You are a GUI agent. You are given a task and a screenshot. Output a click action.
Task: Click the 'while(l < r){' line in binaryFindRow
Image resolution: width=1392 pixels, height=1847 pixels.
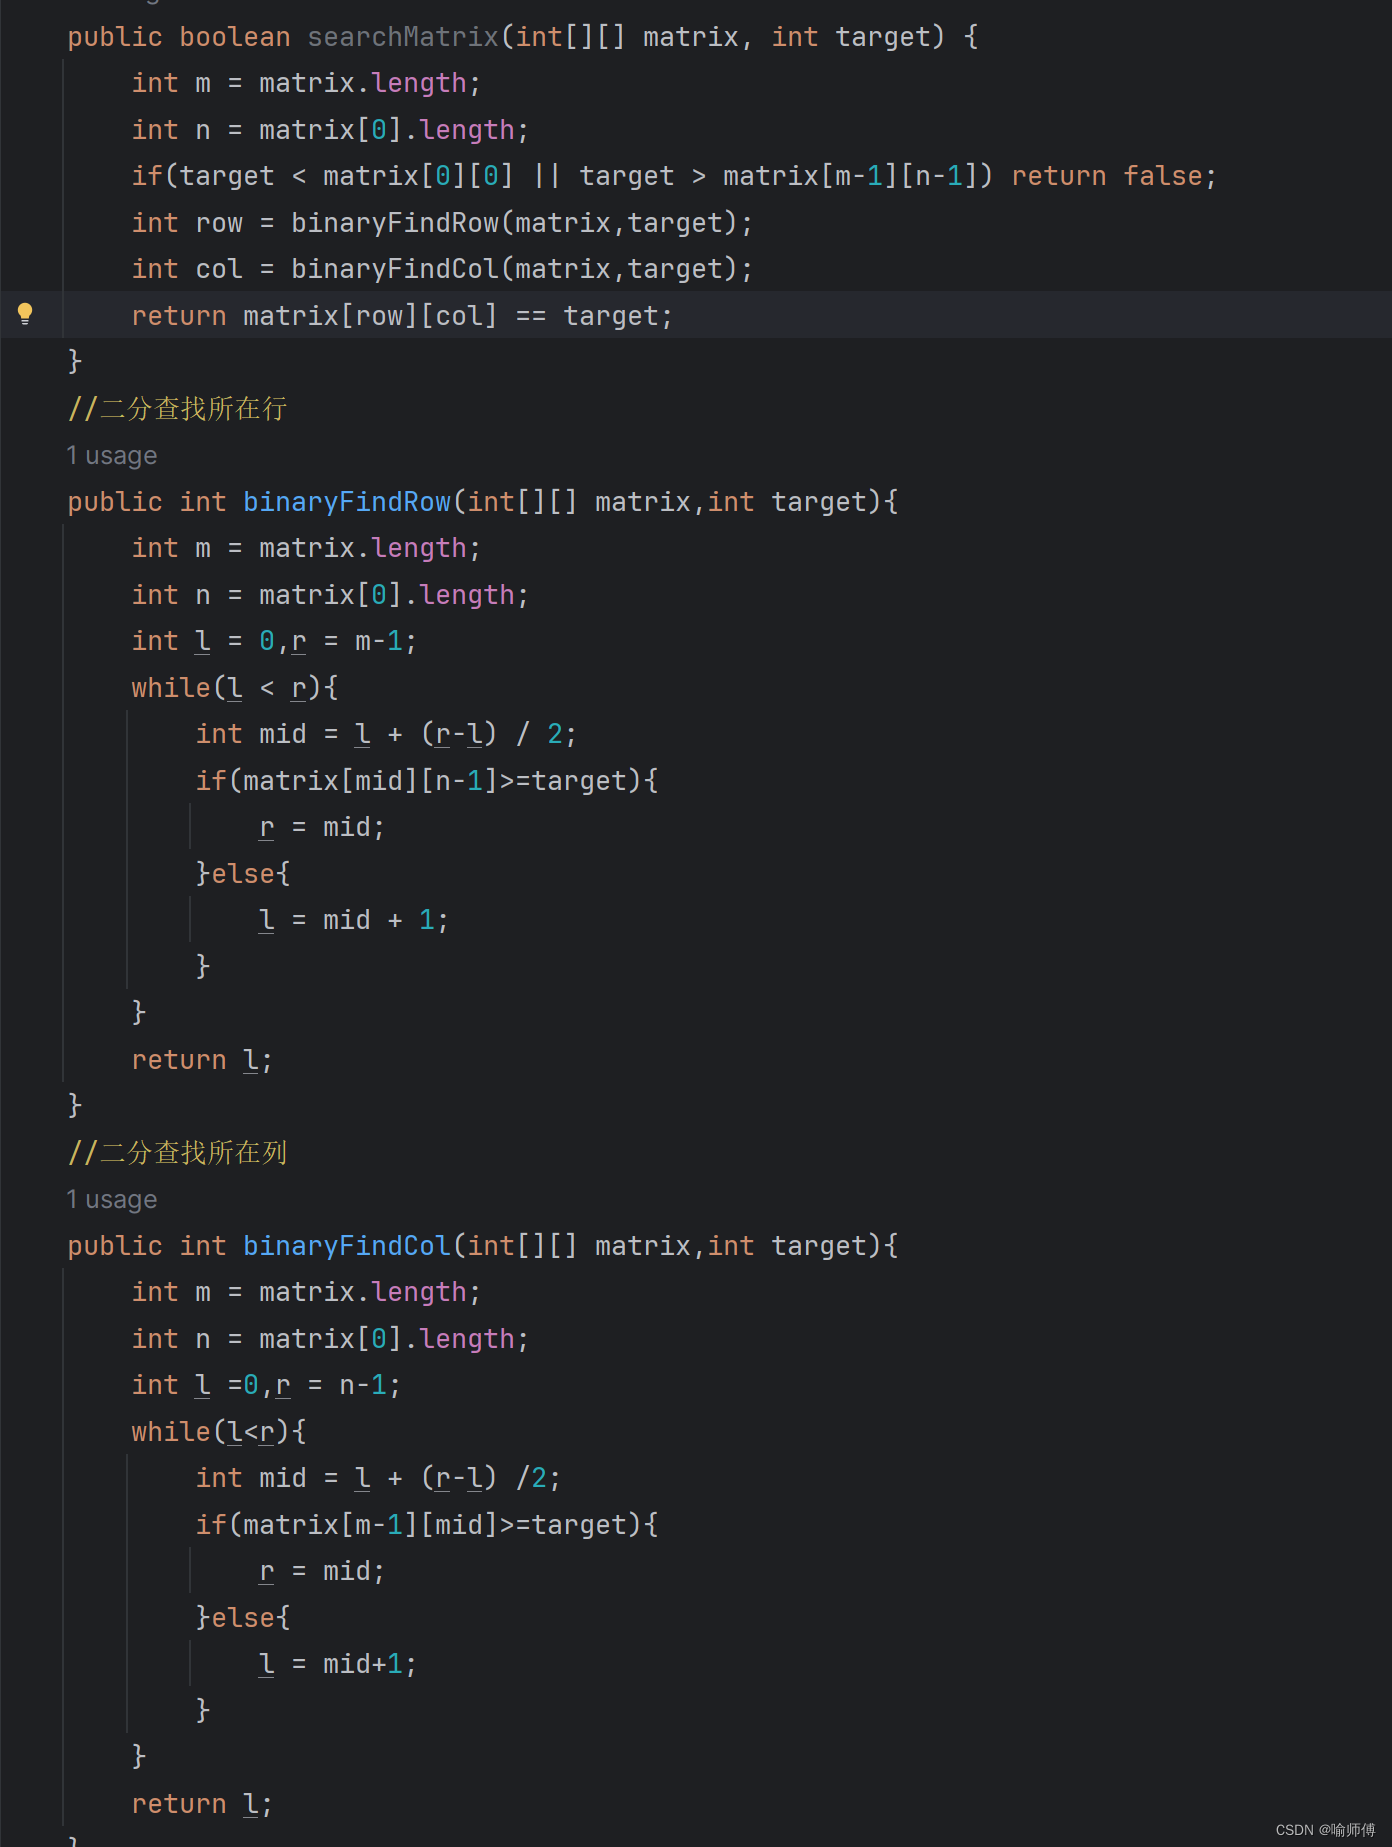[235, 688]
